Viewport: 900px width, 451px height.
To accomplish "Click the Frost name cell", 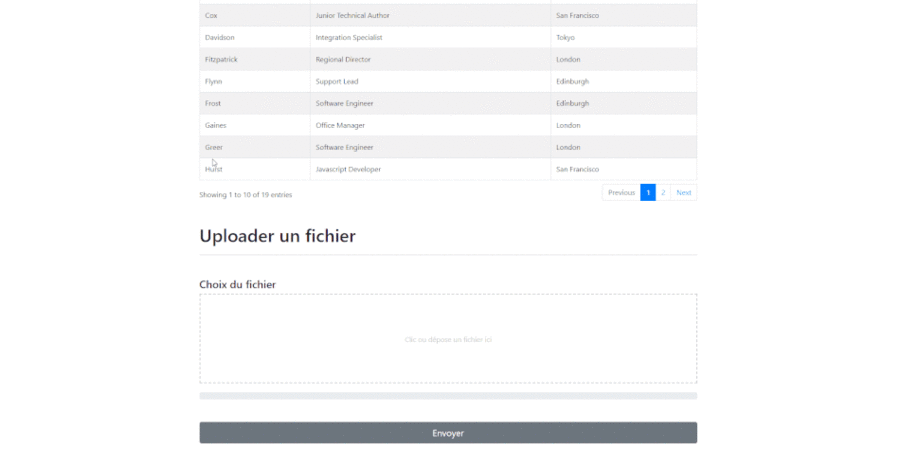I will click(213, 104).
